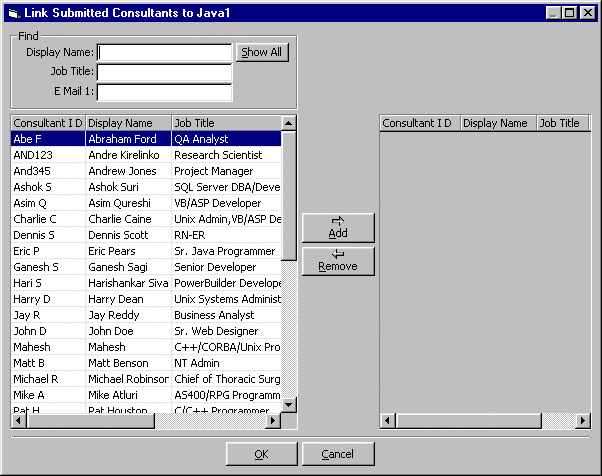
Task: Click the Remove button with left arrow
Action: 338,261
